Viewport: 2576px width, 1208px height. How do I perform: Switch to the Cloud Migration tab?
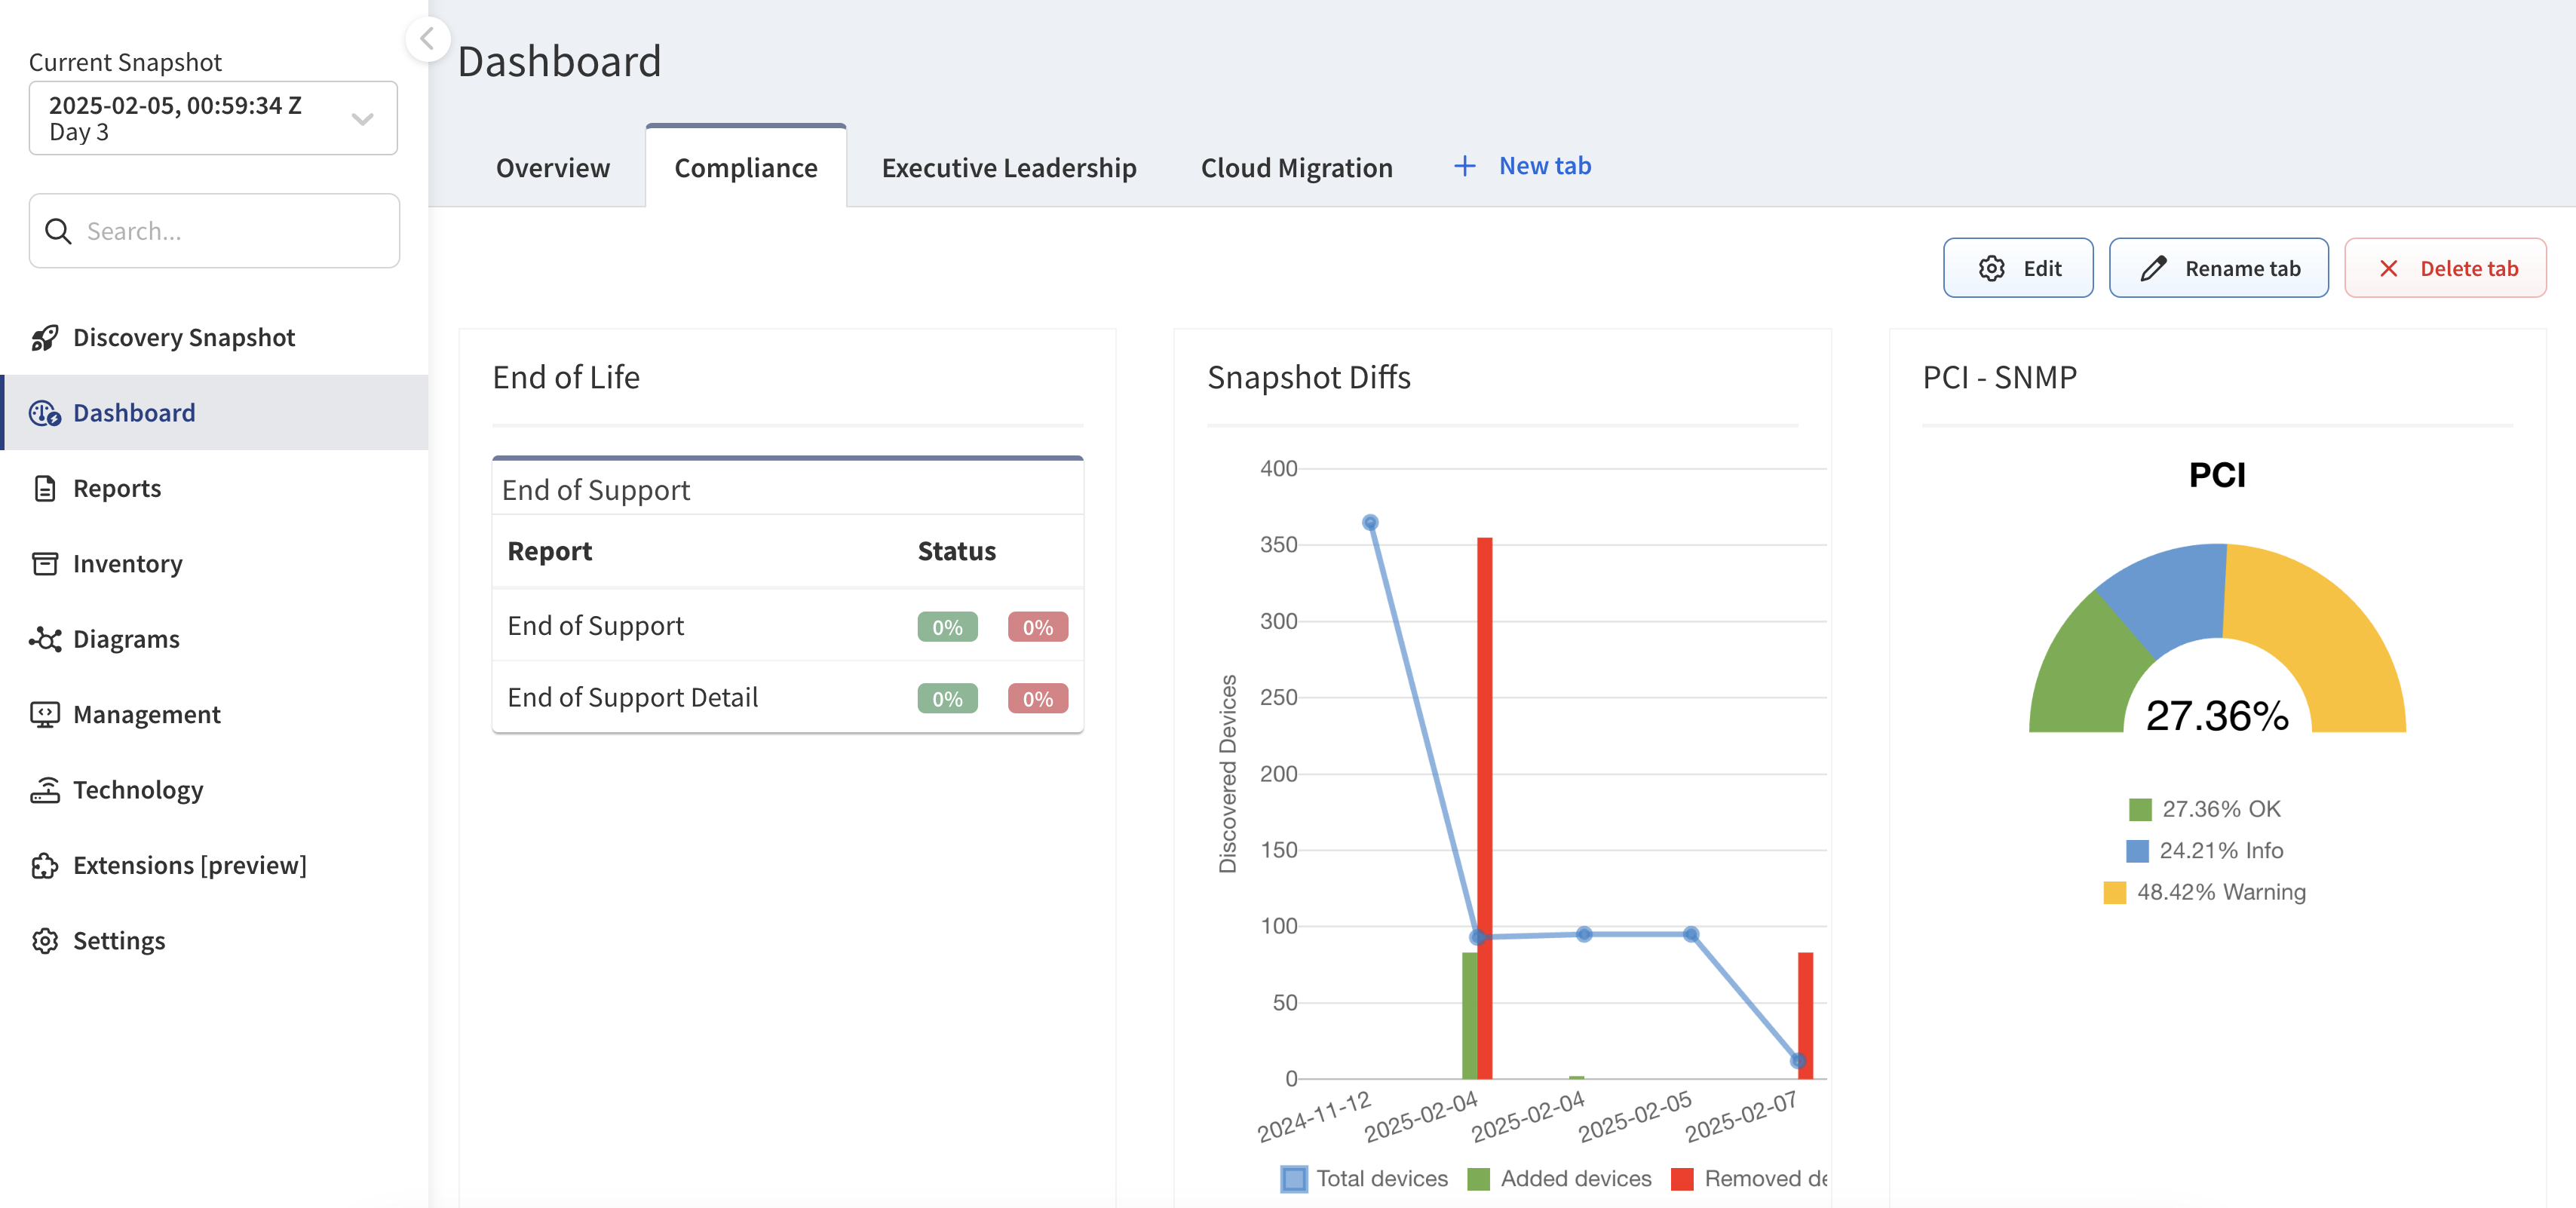click(x=1296, y=168)
